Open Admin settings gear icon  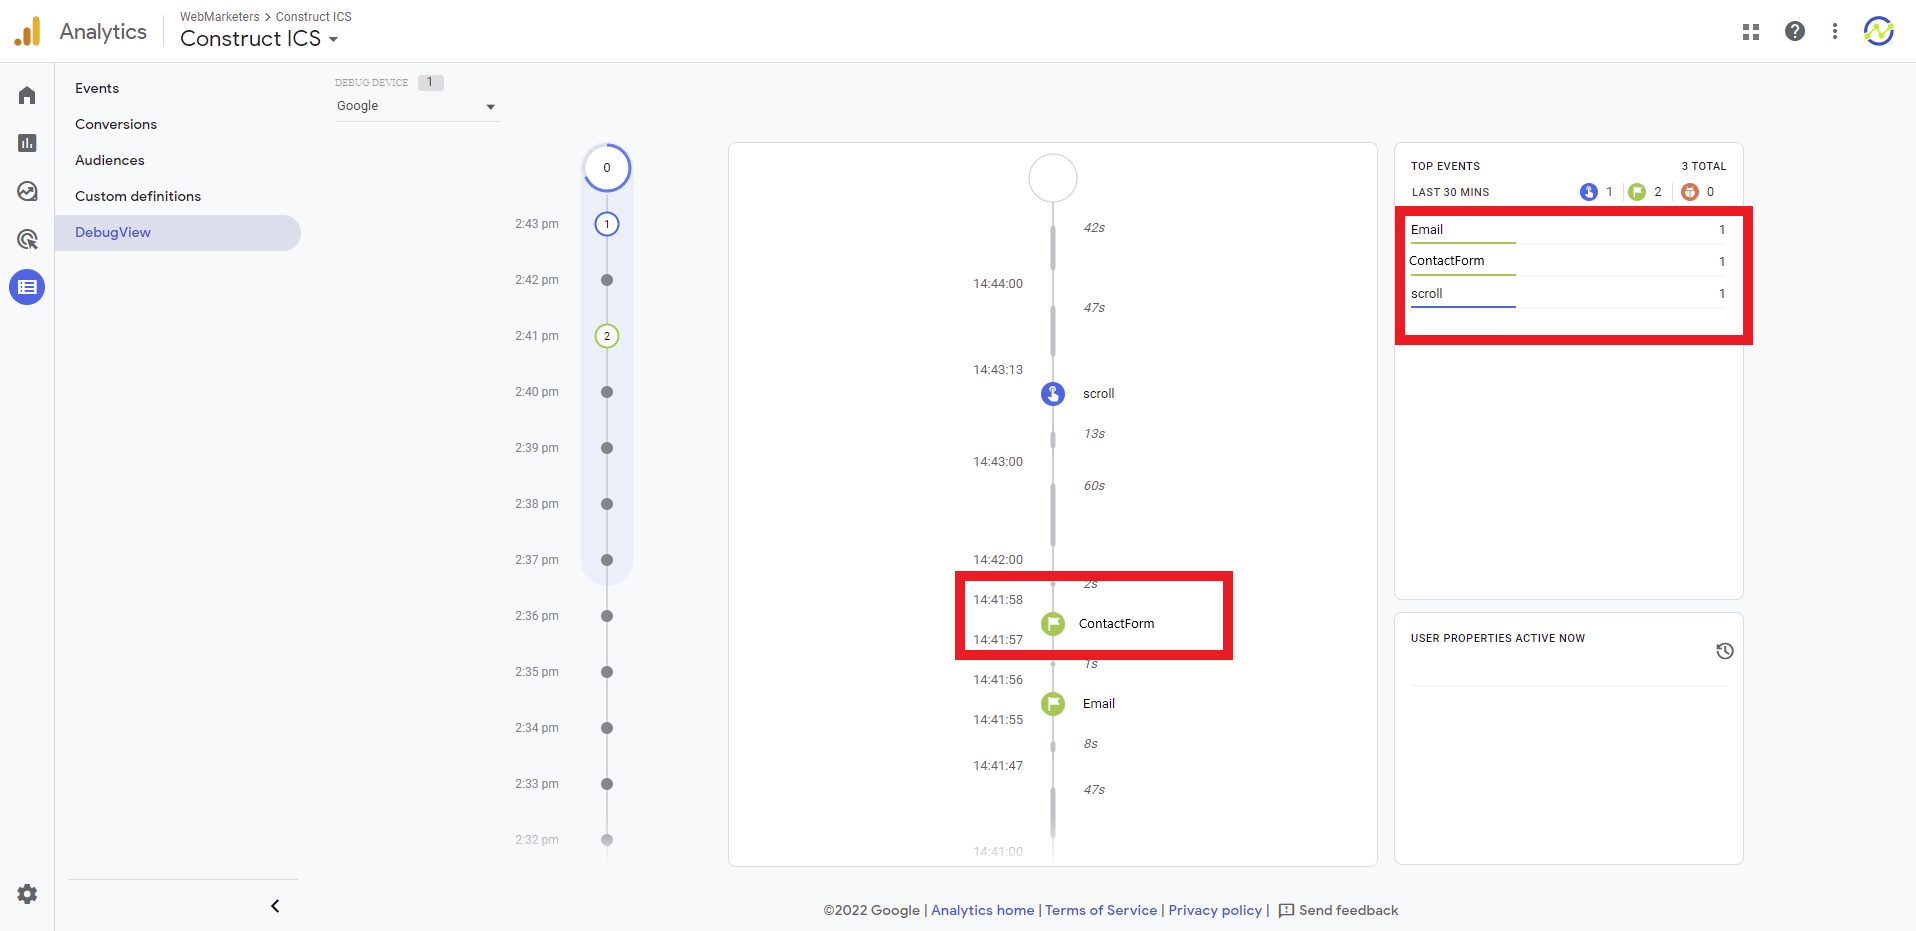tap(27, 894)
